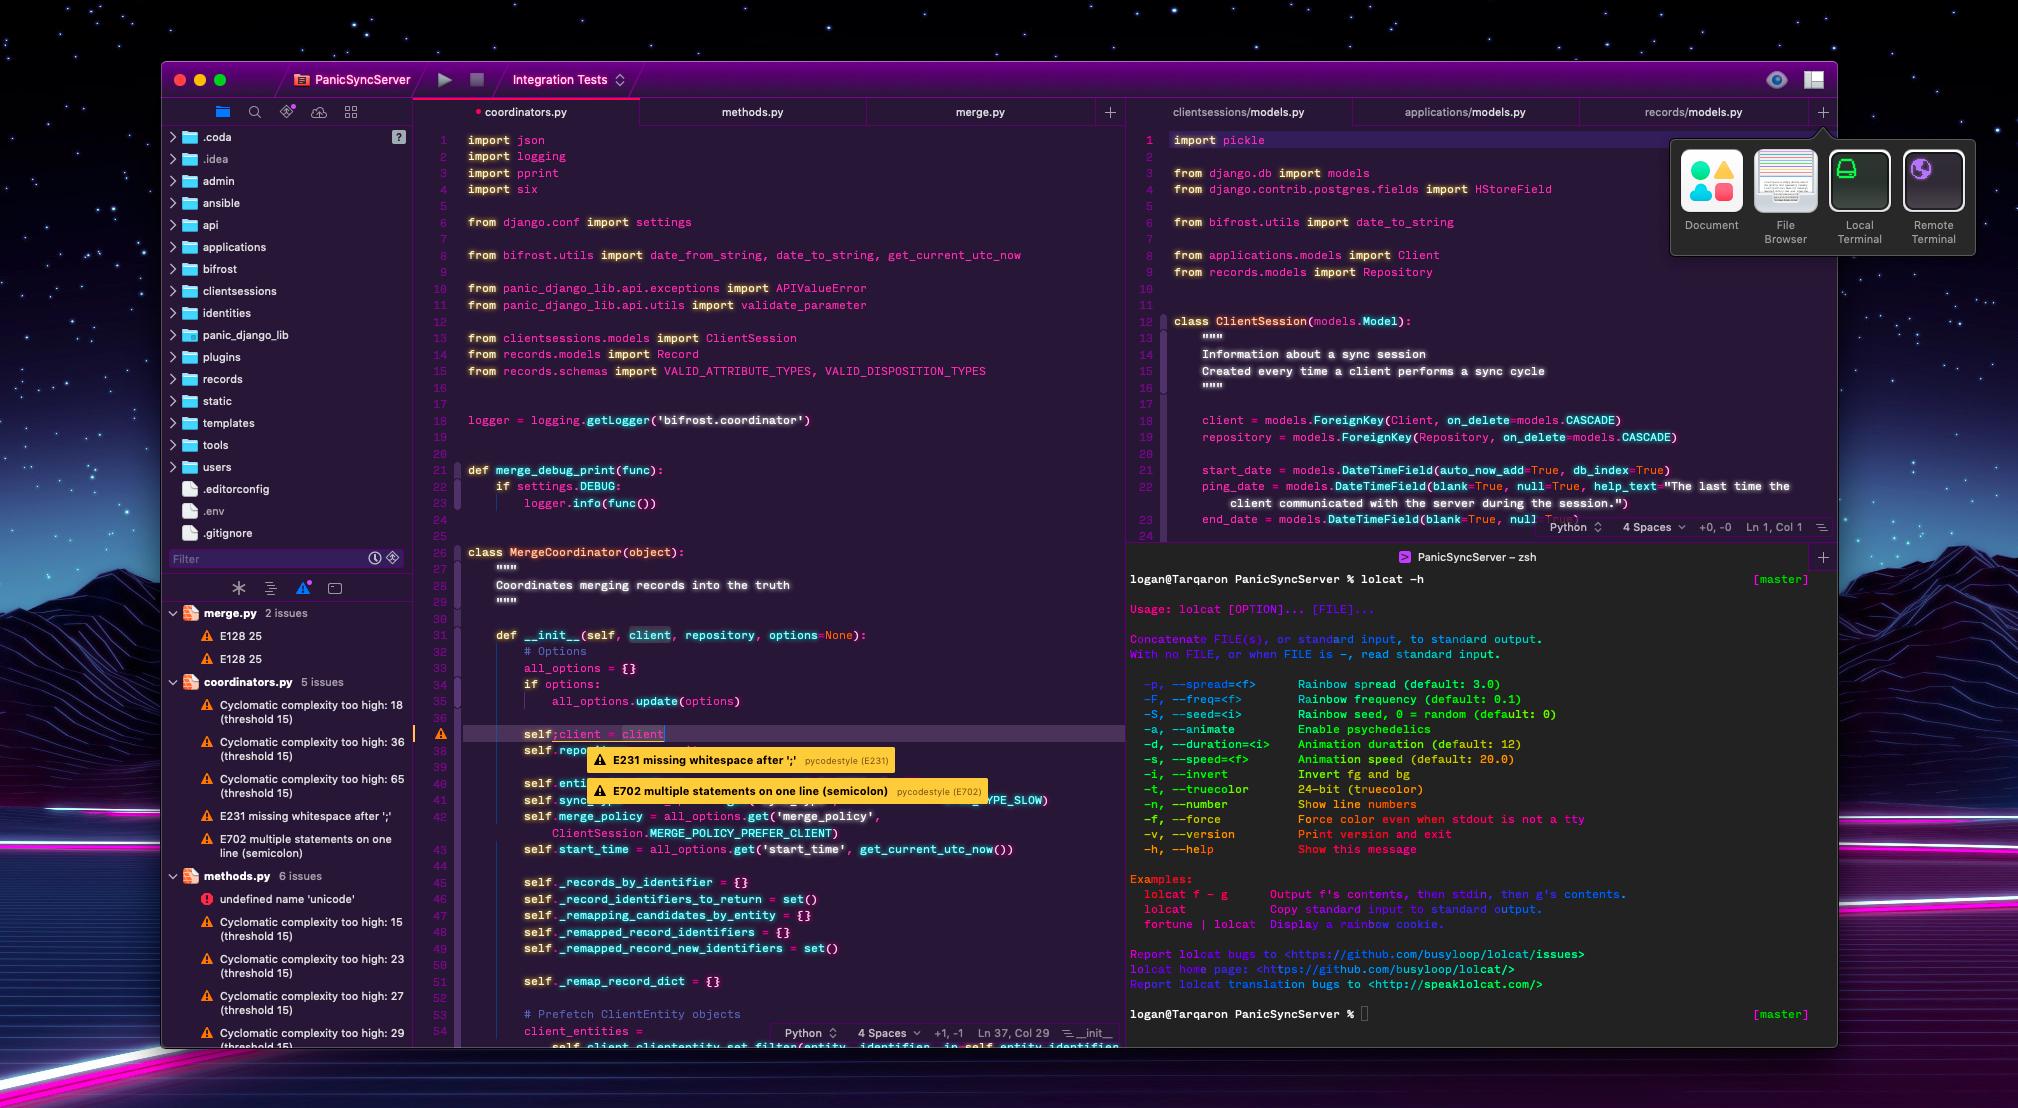Switch to the methods.py tab
This screenshot has height=1108, width=2018.
752,112
